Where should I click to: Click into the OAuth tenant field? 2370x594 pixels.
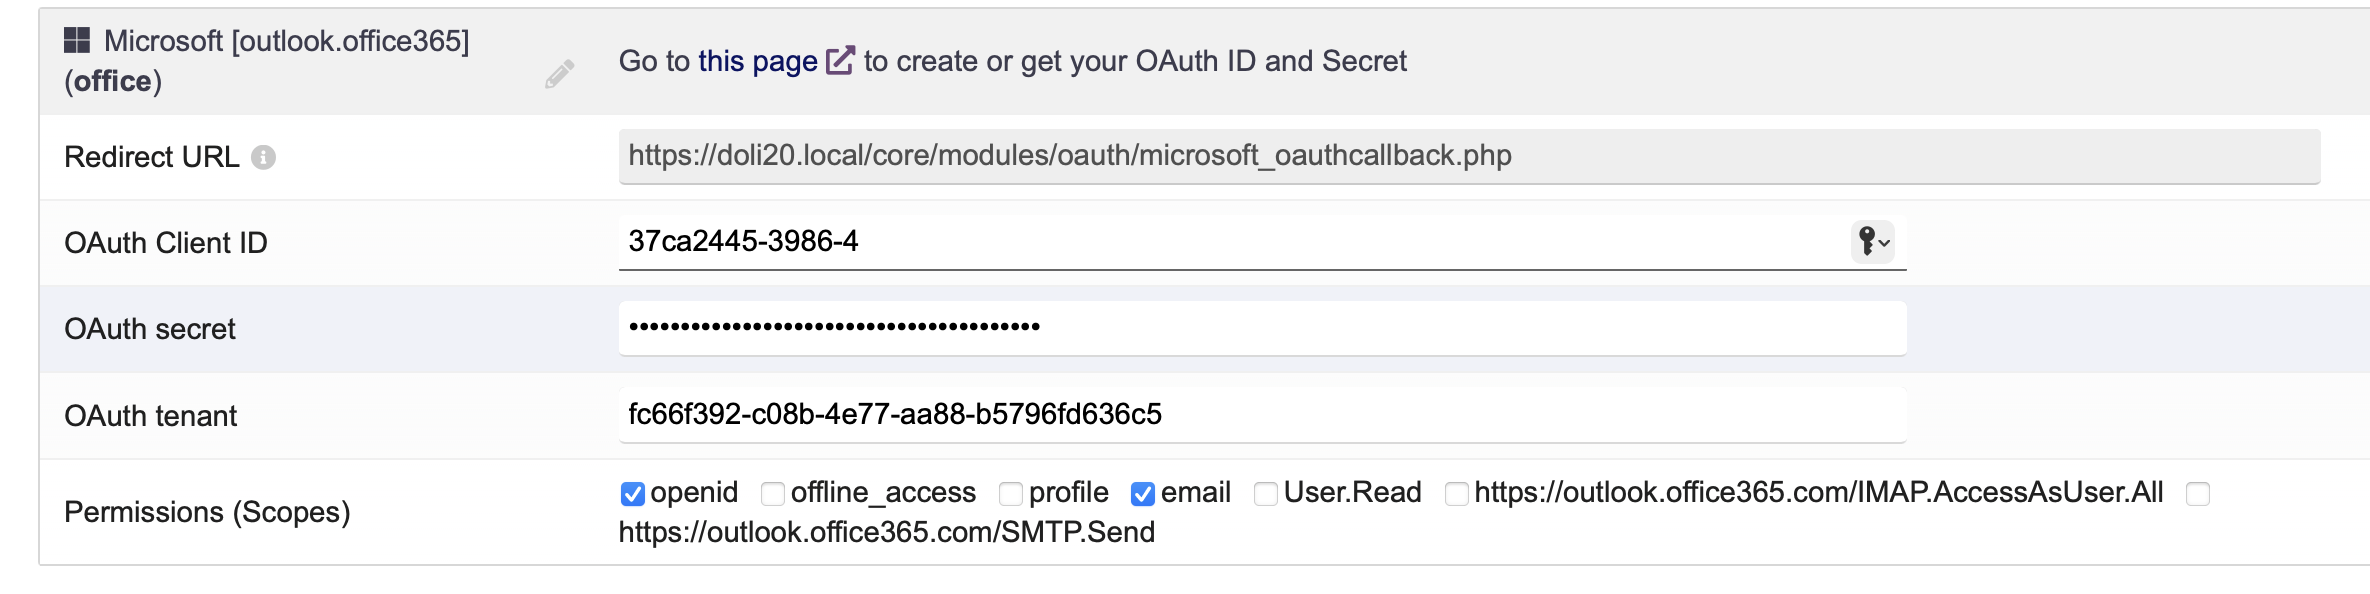1262,415
